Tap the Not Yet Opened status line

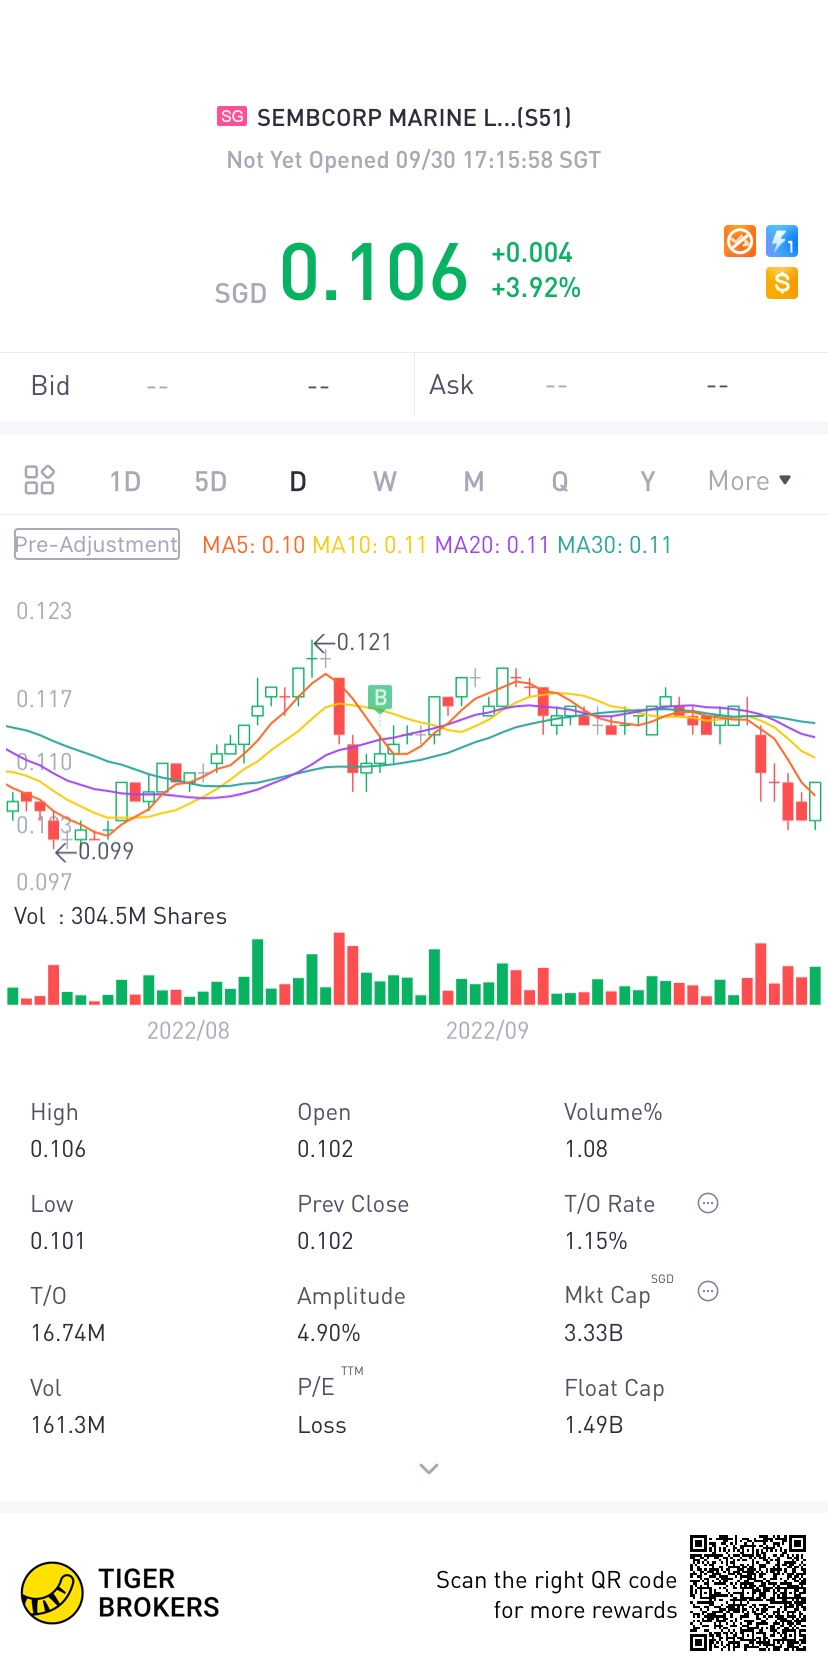point(414,160)
